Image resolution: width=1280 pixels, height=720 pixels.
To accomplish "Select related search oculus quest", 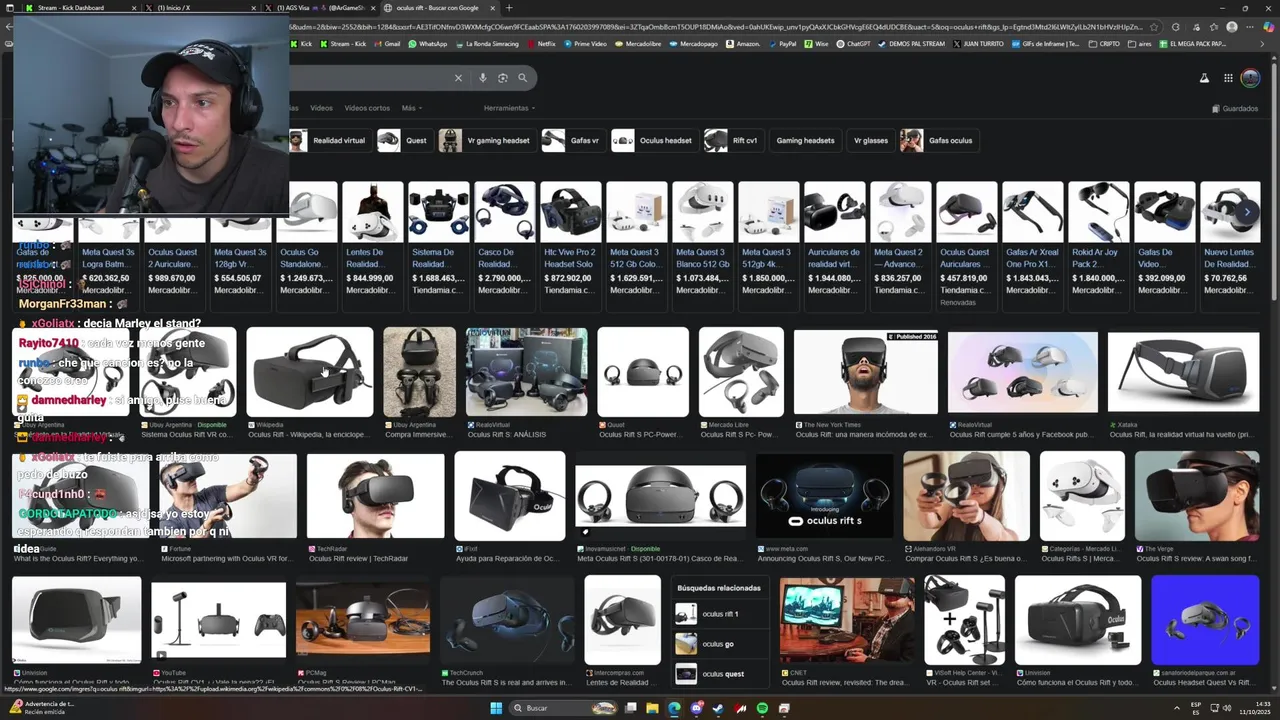I will point(718,674).
